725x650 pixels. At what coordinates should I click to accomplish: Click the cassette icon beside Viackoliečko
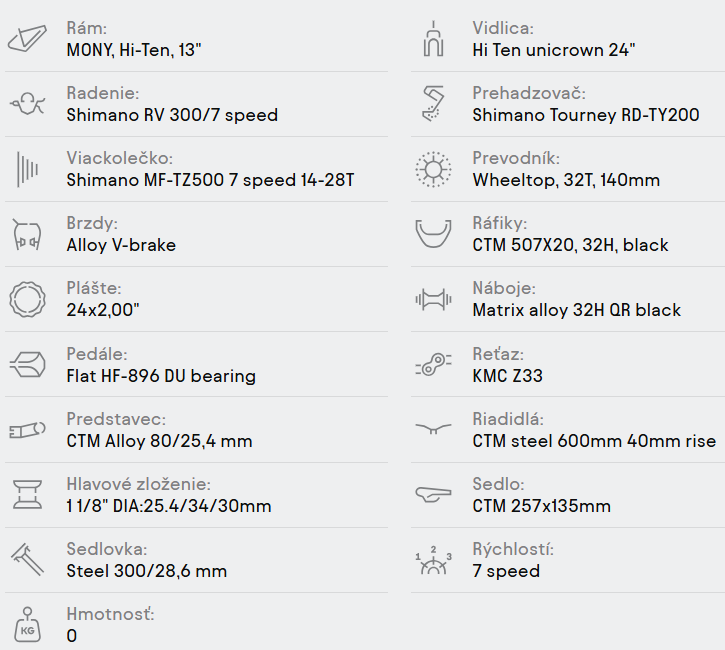click(x=27, y=168)
